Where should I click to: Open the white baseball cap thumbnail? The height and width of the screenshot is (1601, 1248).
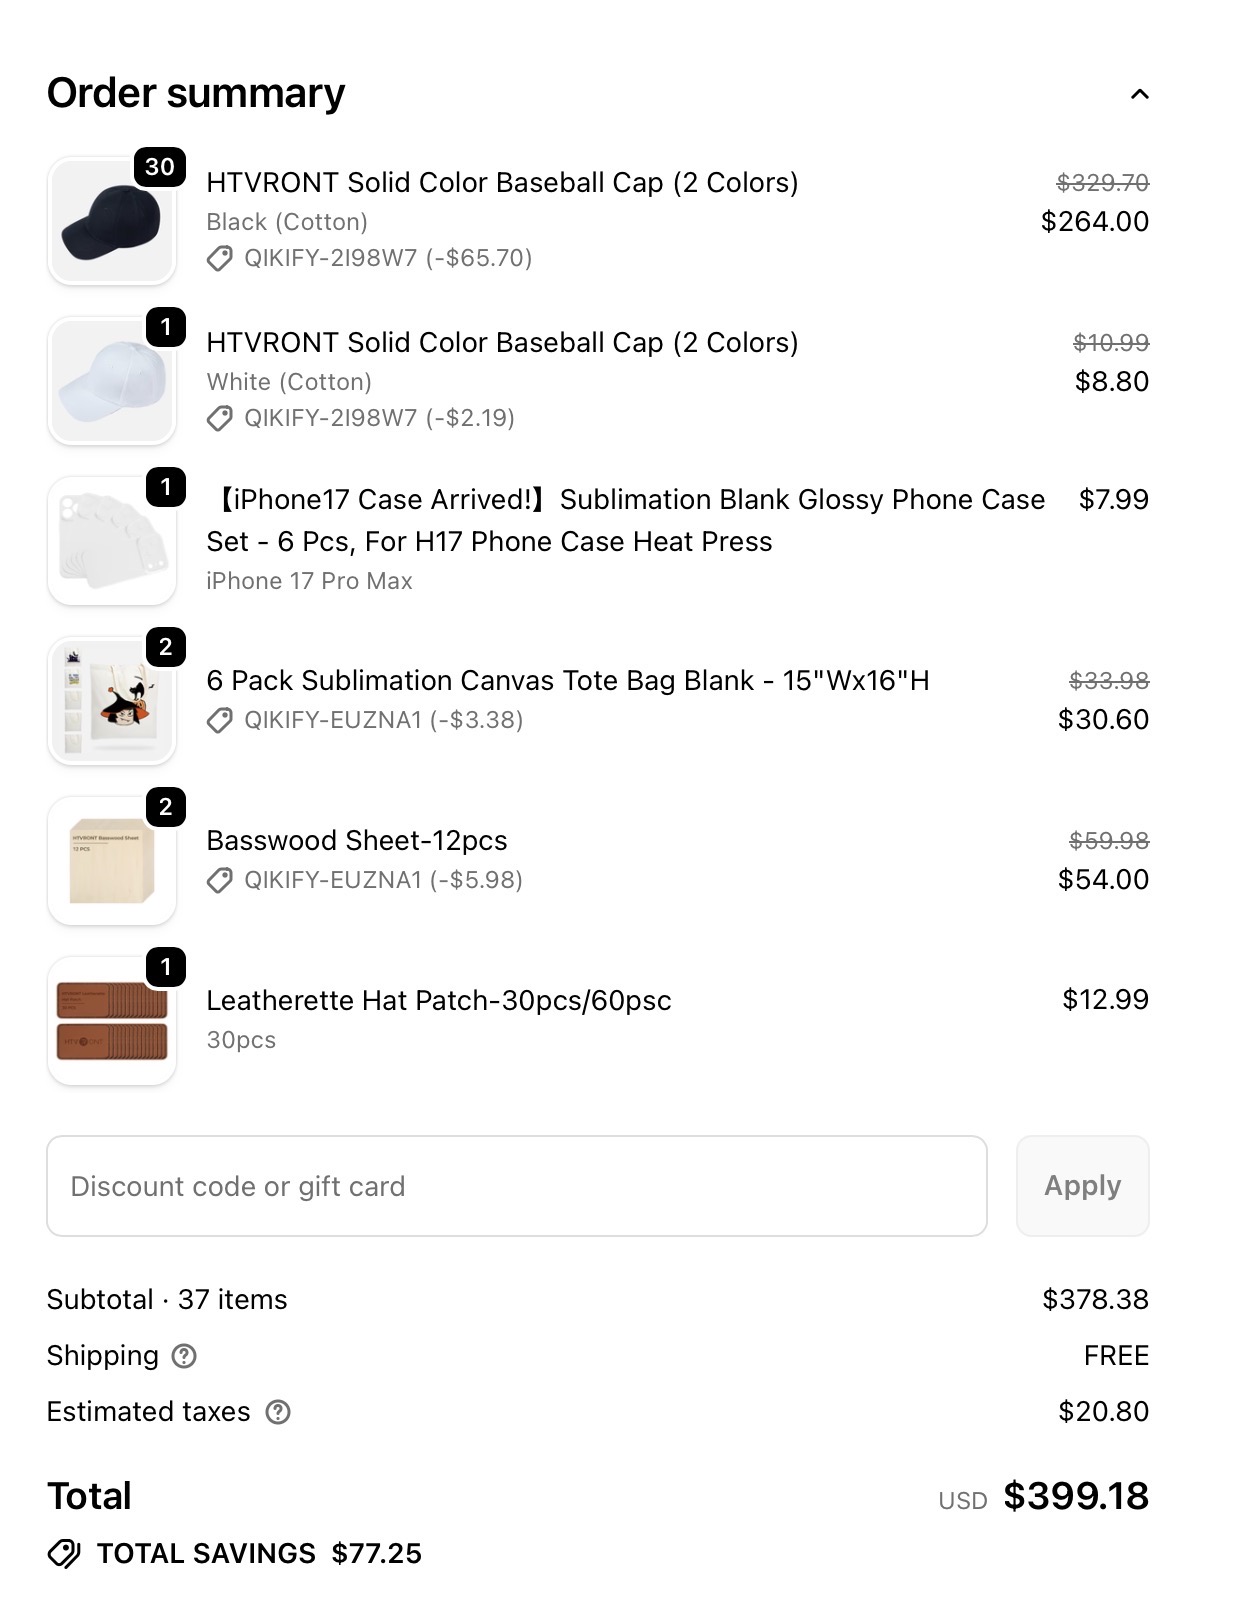111,382
